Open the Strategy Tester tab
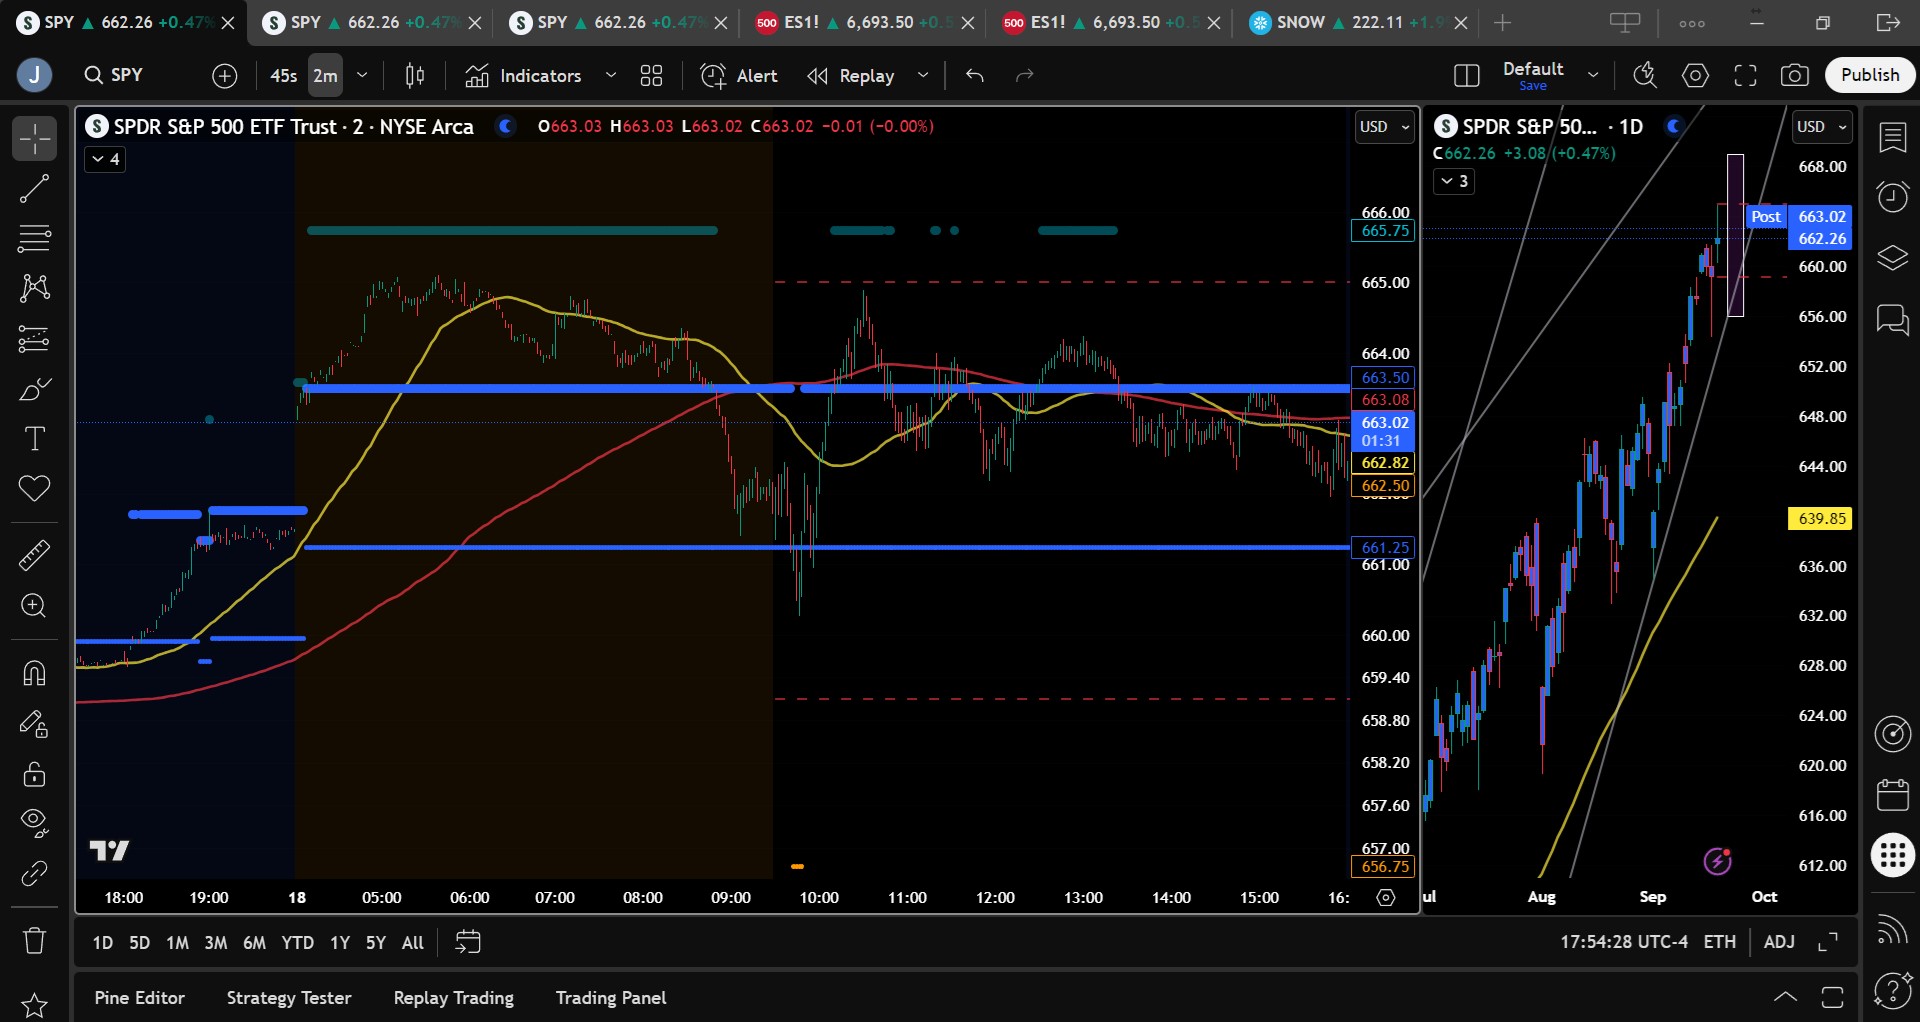Viewport: 1920px width, 1022px height. [289, 997]
